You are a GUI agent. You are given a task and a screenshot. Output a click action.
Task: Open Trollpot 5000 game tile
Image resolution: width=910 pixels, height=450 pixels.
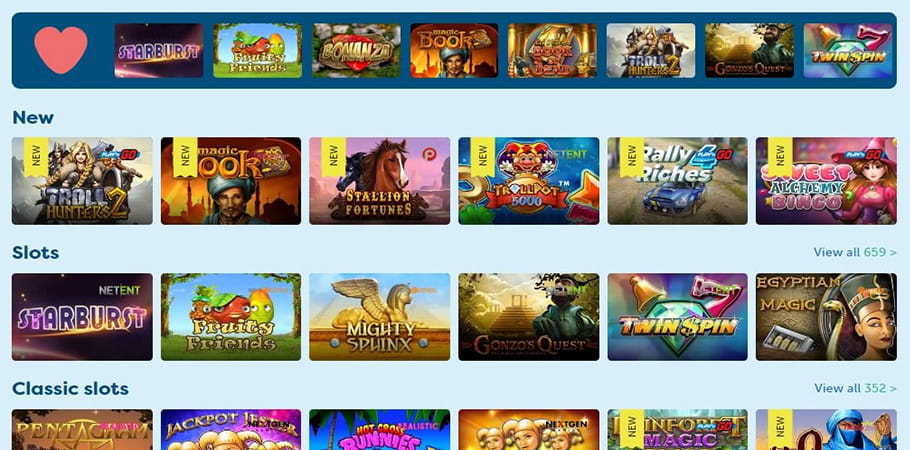pyautogui.click(x=529, y=181)
